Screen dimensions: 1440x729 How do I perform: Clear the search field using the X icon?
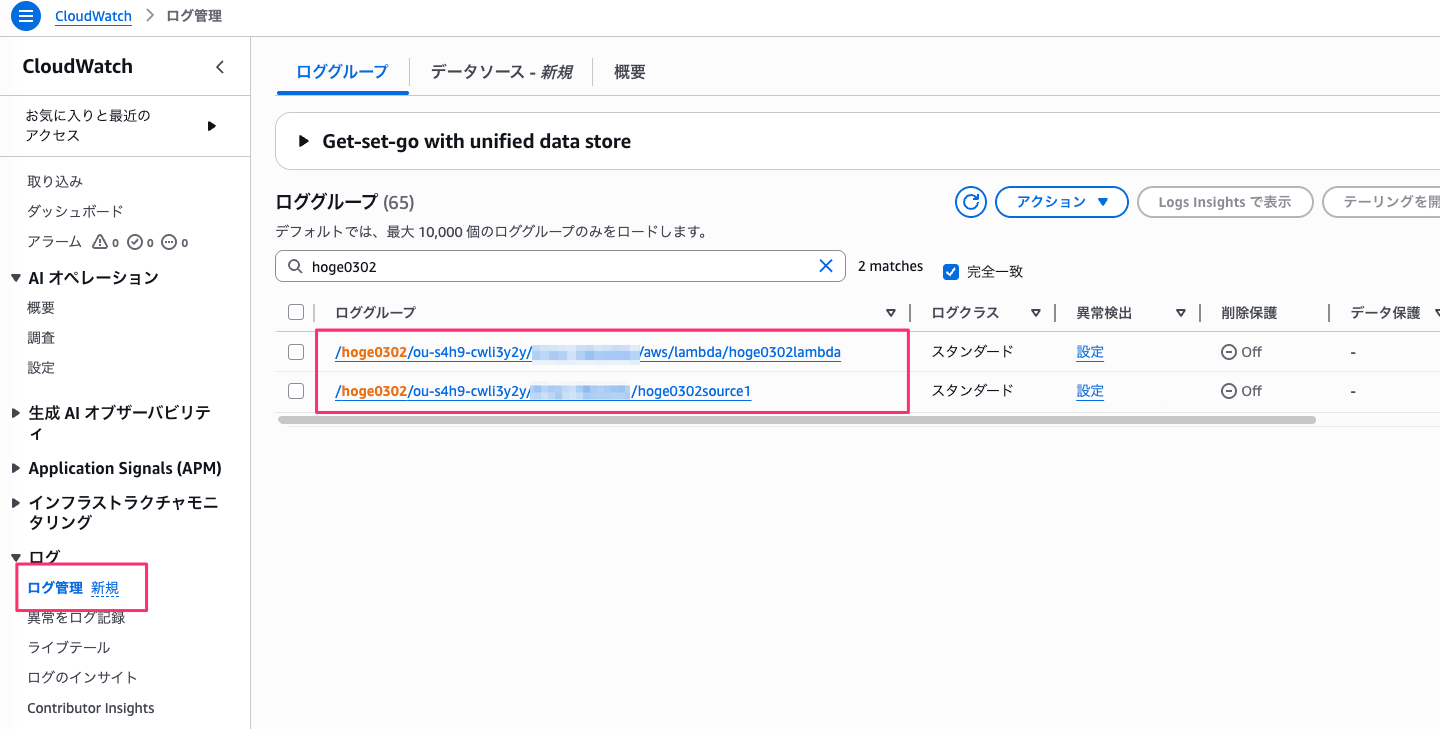pos(826,265)
